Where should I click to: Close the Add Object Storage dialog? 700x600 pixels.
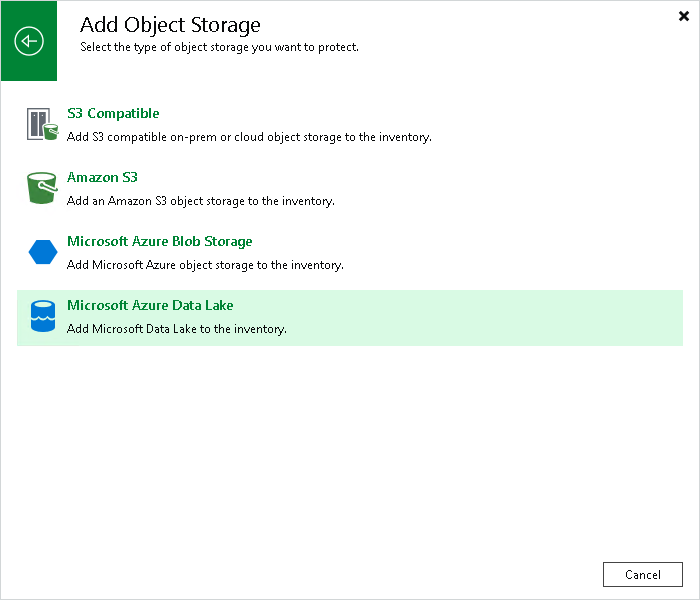683,16
